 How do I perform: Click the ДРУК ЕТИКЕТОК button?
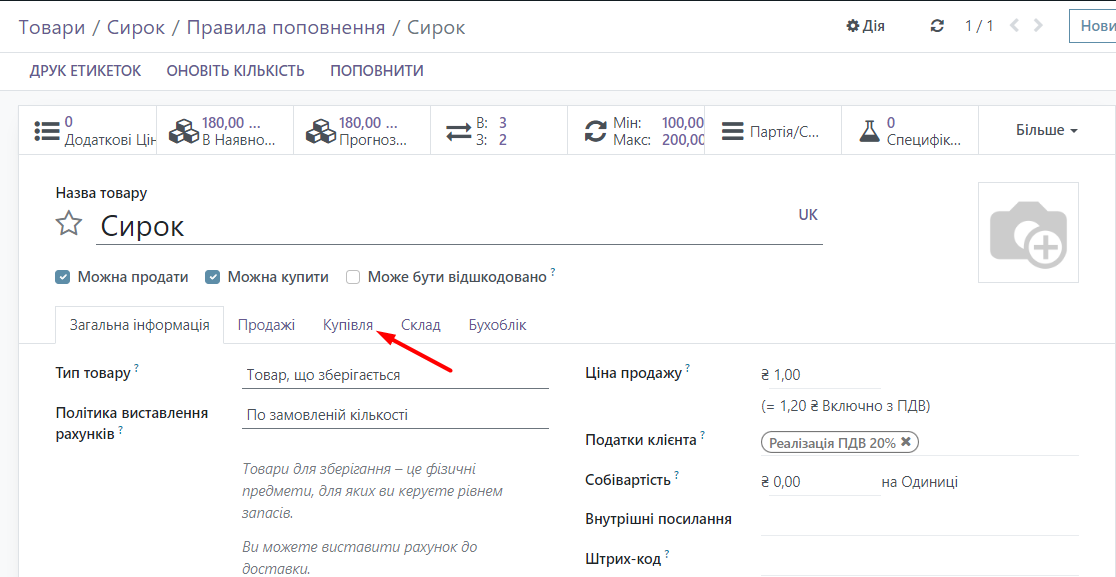click(x=85, y=71)
